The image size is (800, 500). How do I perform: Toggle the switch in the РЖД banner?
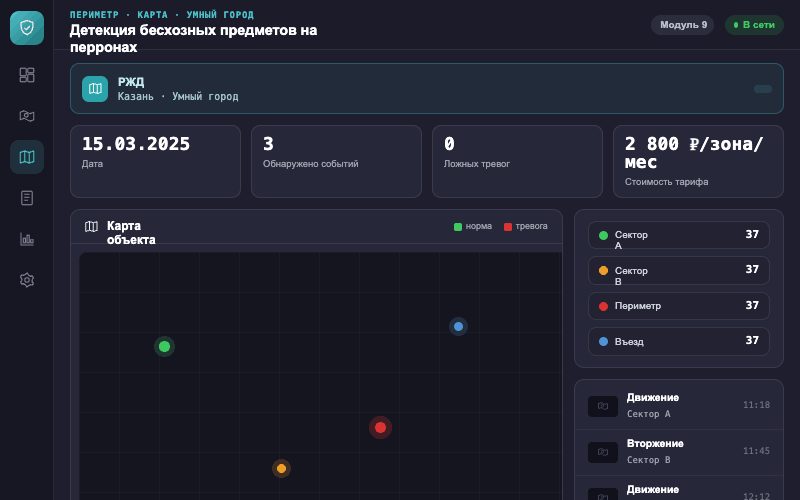point(763,89)
